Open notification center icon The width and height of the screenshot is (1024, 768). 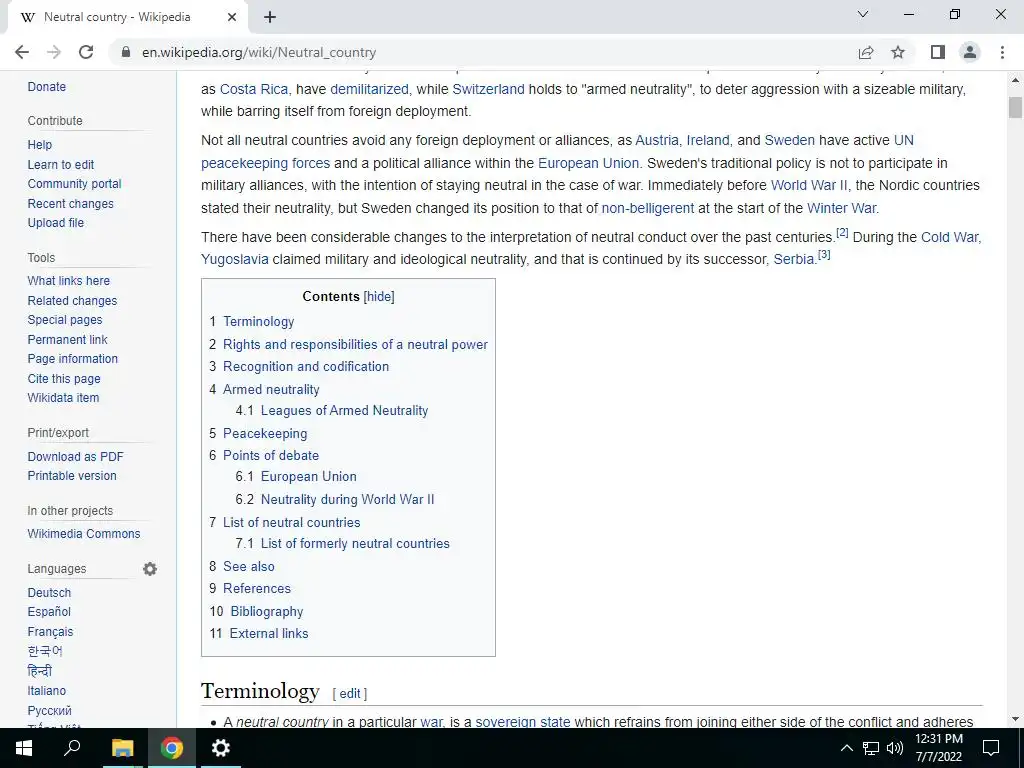pos(991,748)
